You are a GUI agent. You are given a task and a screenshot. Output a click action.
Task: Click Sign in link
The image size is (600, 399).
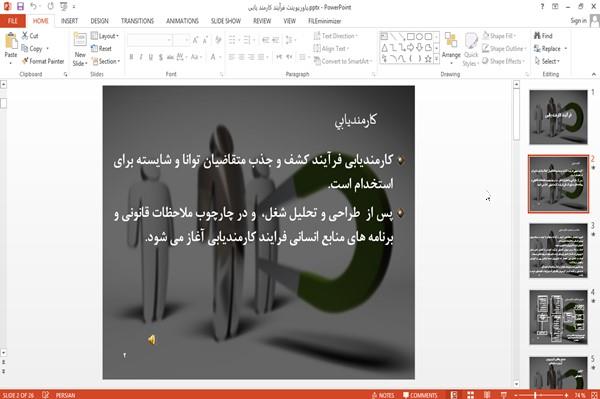(578, 21)
